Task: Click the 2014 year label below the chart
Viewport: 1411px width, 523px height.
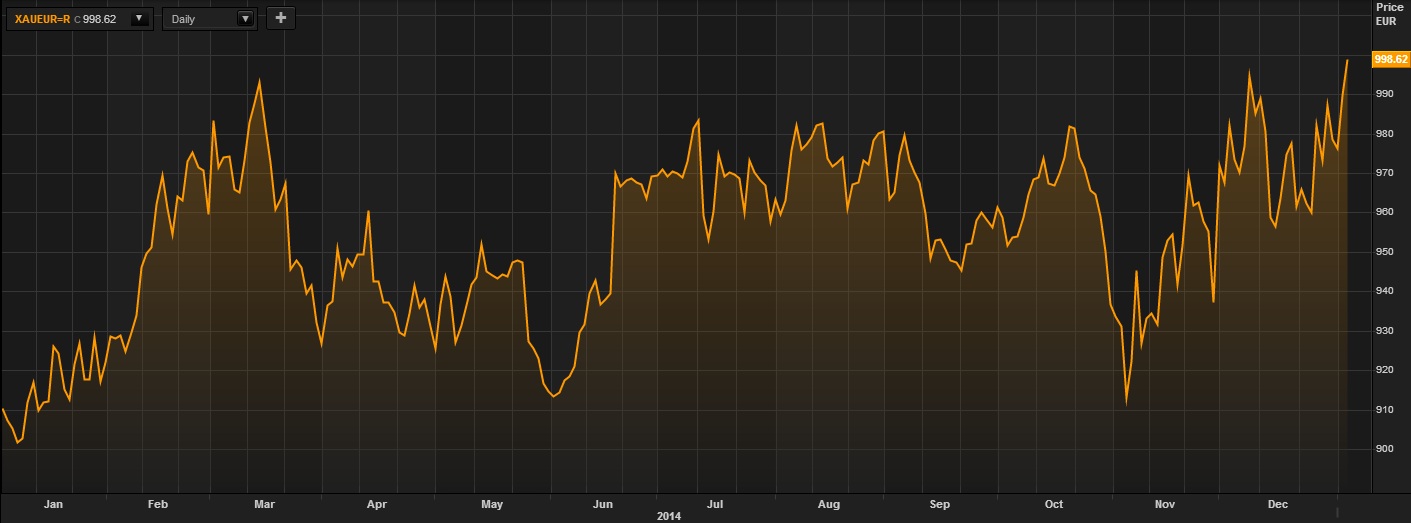Action: (668, 516)
